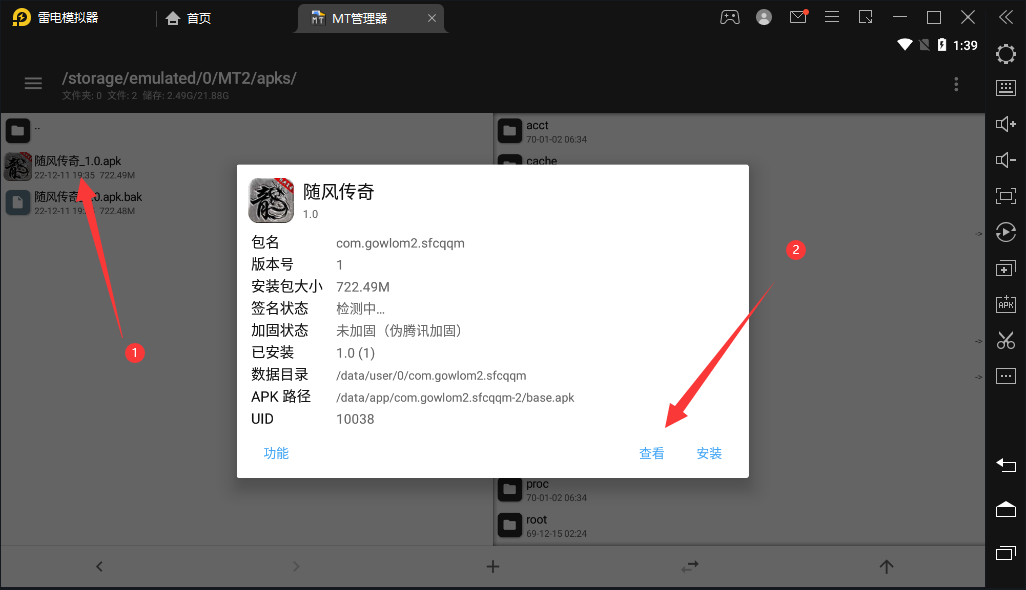Click the APK install icon in sidebar
The height and width of the screenshot is (590, 1026).
click(x=1005, y=304)
